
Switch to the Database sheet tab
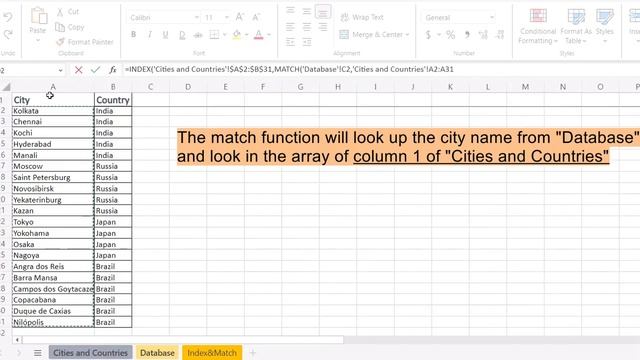157,353
